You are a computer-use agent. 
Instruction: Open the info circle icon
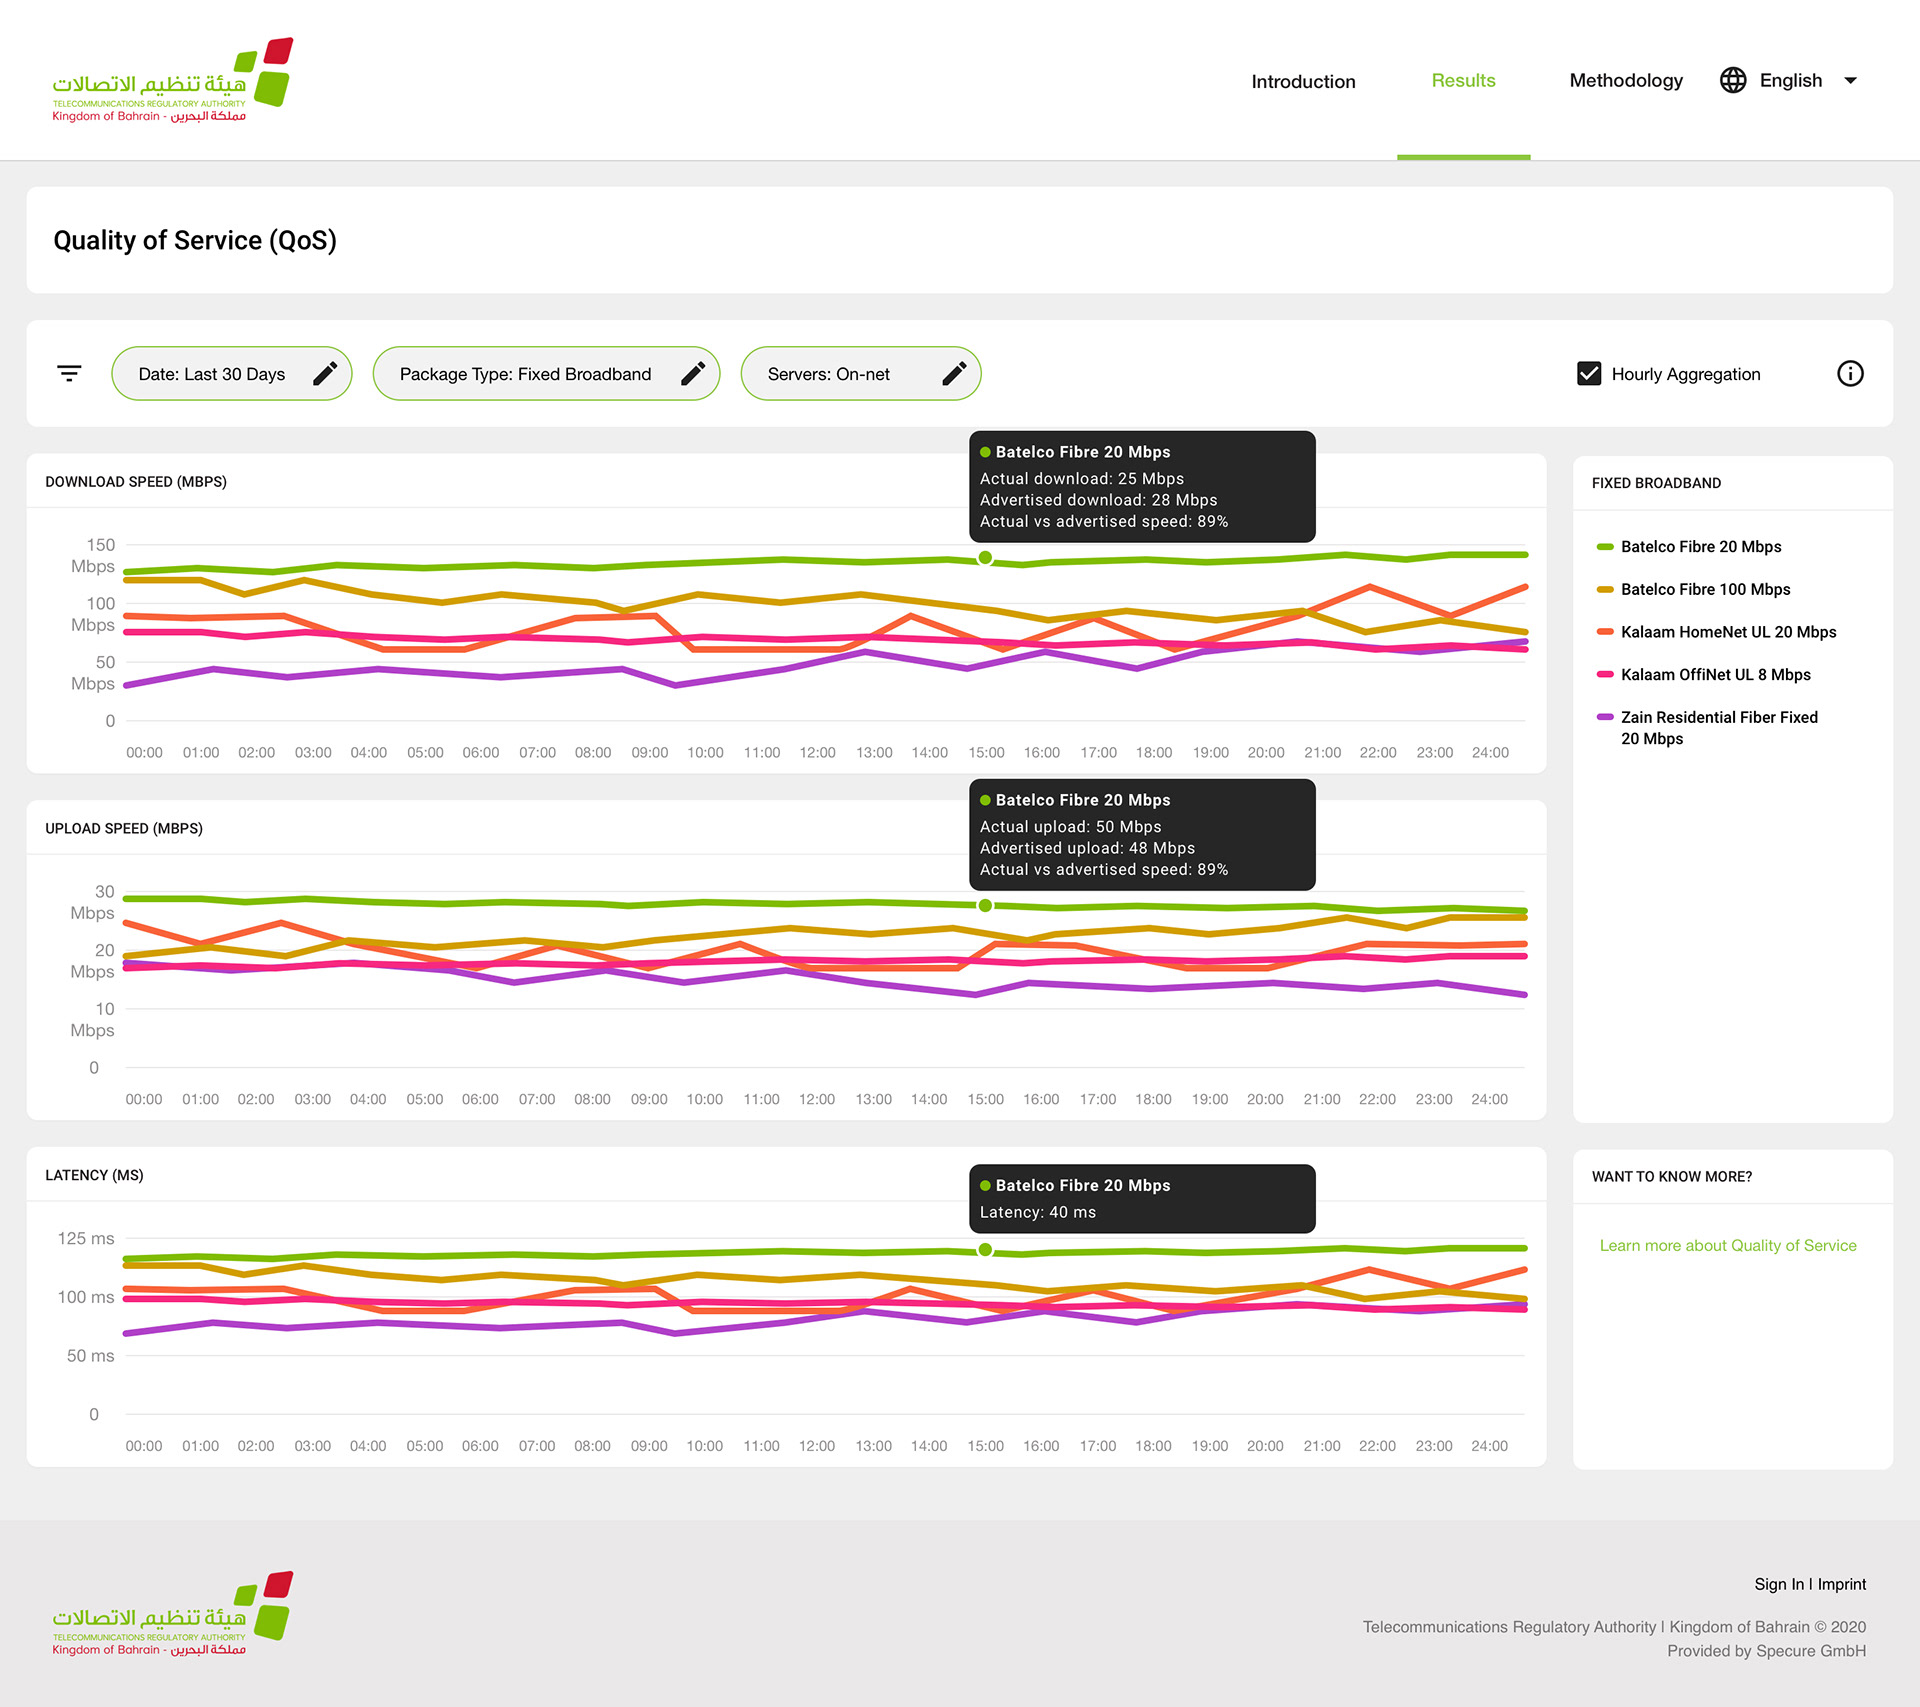tap(1850, 374)
